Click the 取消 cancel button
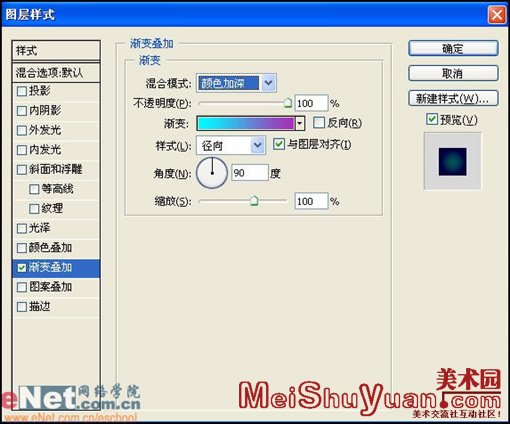The image size is (510, 424). (453, 73)
